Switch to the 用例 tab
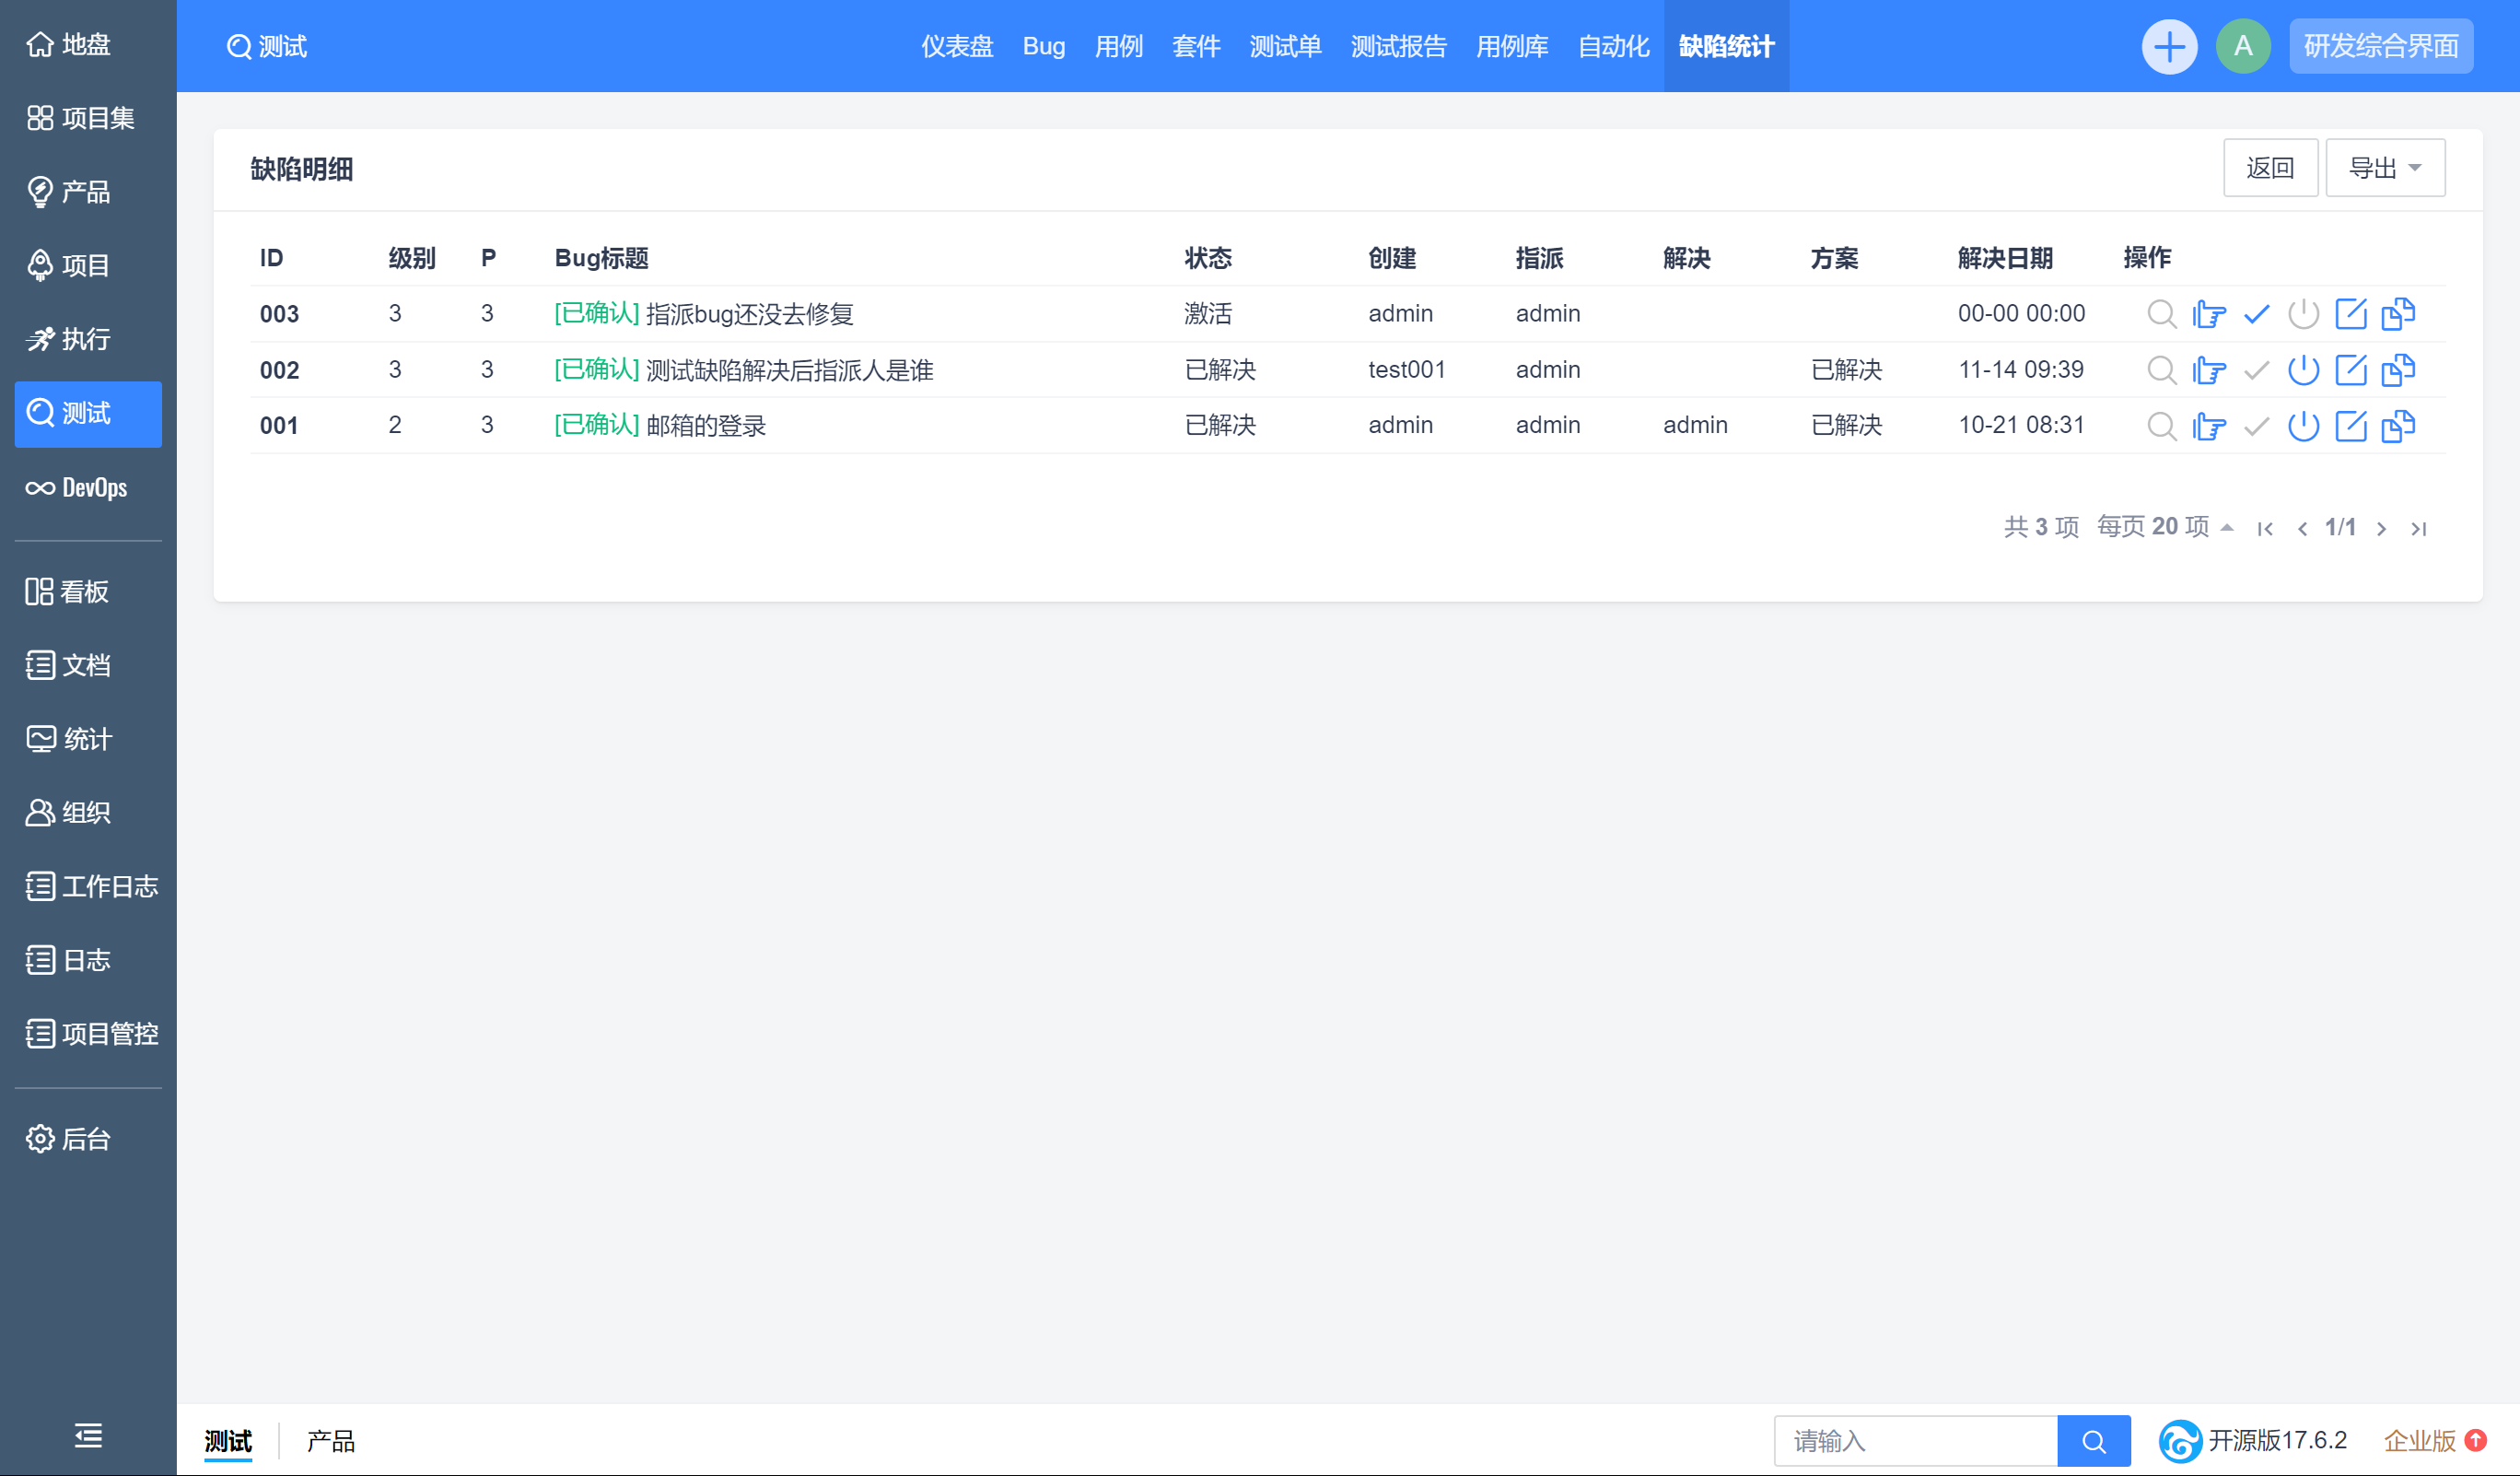The height and width of the screenshot is (1476, 2520). [x=1118, y=46]
